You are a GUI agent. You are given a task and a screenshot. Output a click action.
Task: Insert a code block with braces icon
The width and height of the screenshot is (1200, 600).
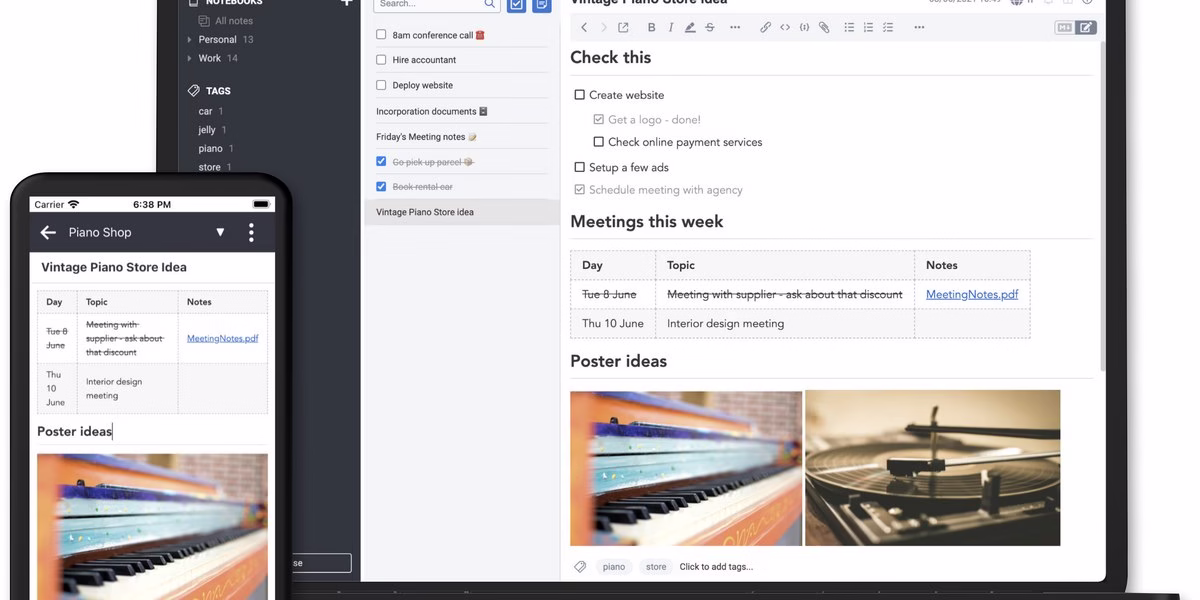804,27
